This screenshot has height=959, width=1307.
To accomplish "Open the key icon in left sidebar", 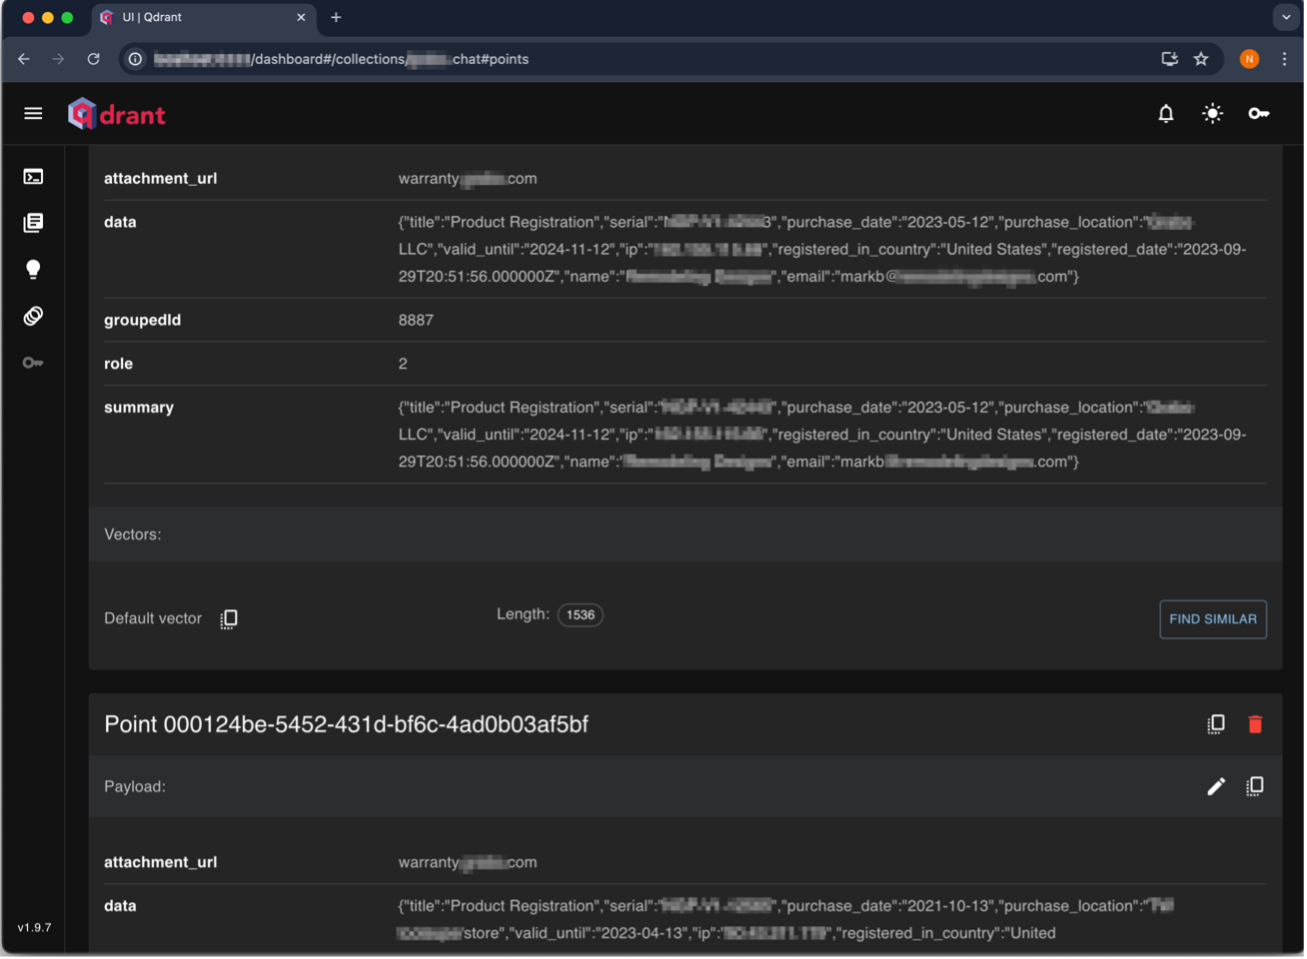I will click(33, 363).
